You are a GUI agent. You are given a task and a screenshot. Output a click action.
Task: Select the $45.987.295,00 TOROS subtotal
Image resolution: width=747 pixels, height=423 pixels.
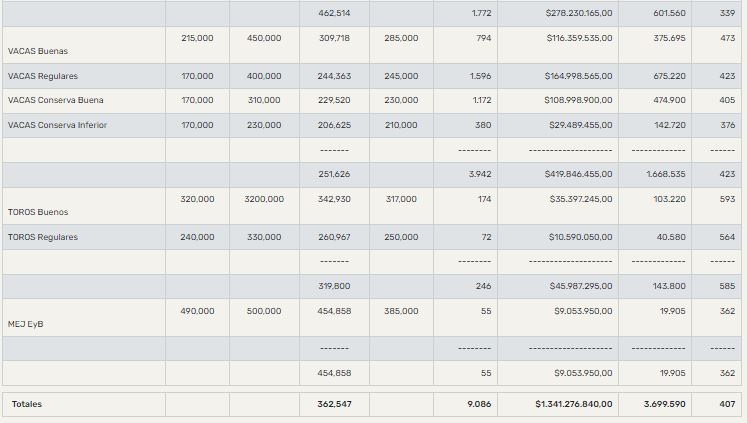(x=581, y=286)
